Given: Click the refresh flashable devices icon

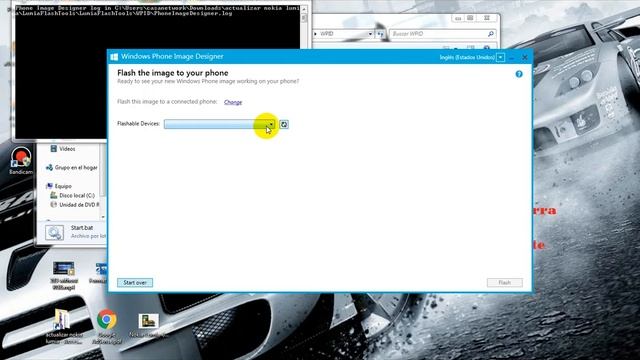Looking at the screenshot, I should 284,124.
